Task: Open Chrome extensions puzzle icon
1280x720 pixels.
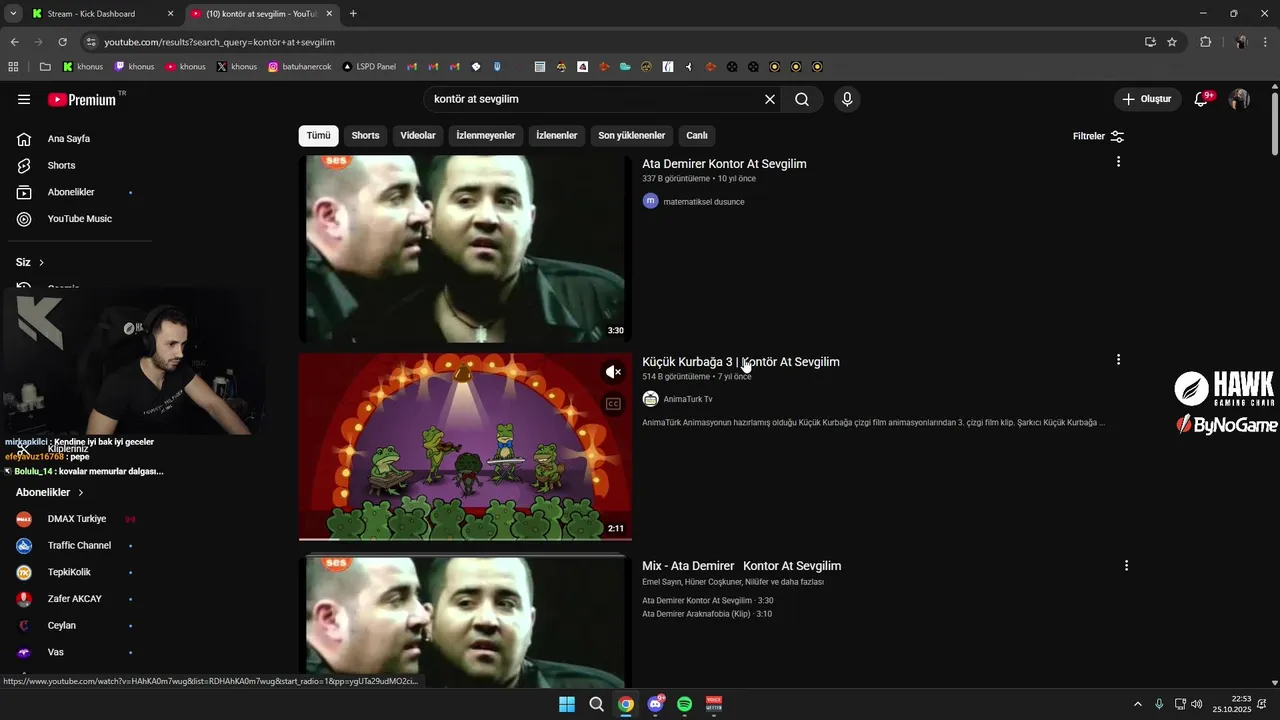Action: pos(1205,42)
